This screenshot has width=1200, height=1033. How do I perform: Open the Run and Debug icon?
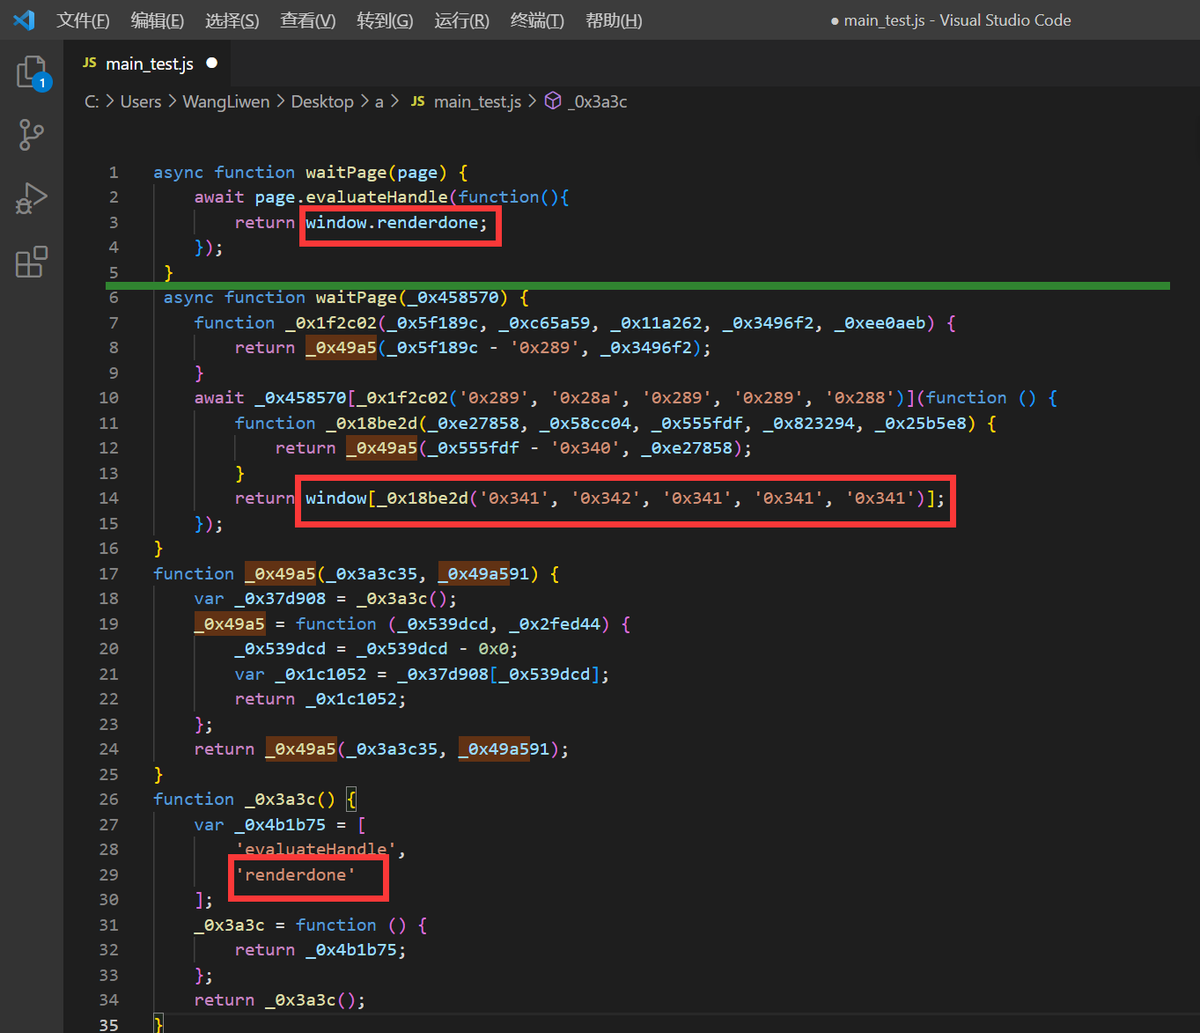tap(30, 198)
